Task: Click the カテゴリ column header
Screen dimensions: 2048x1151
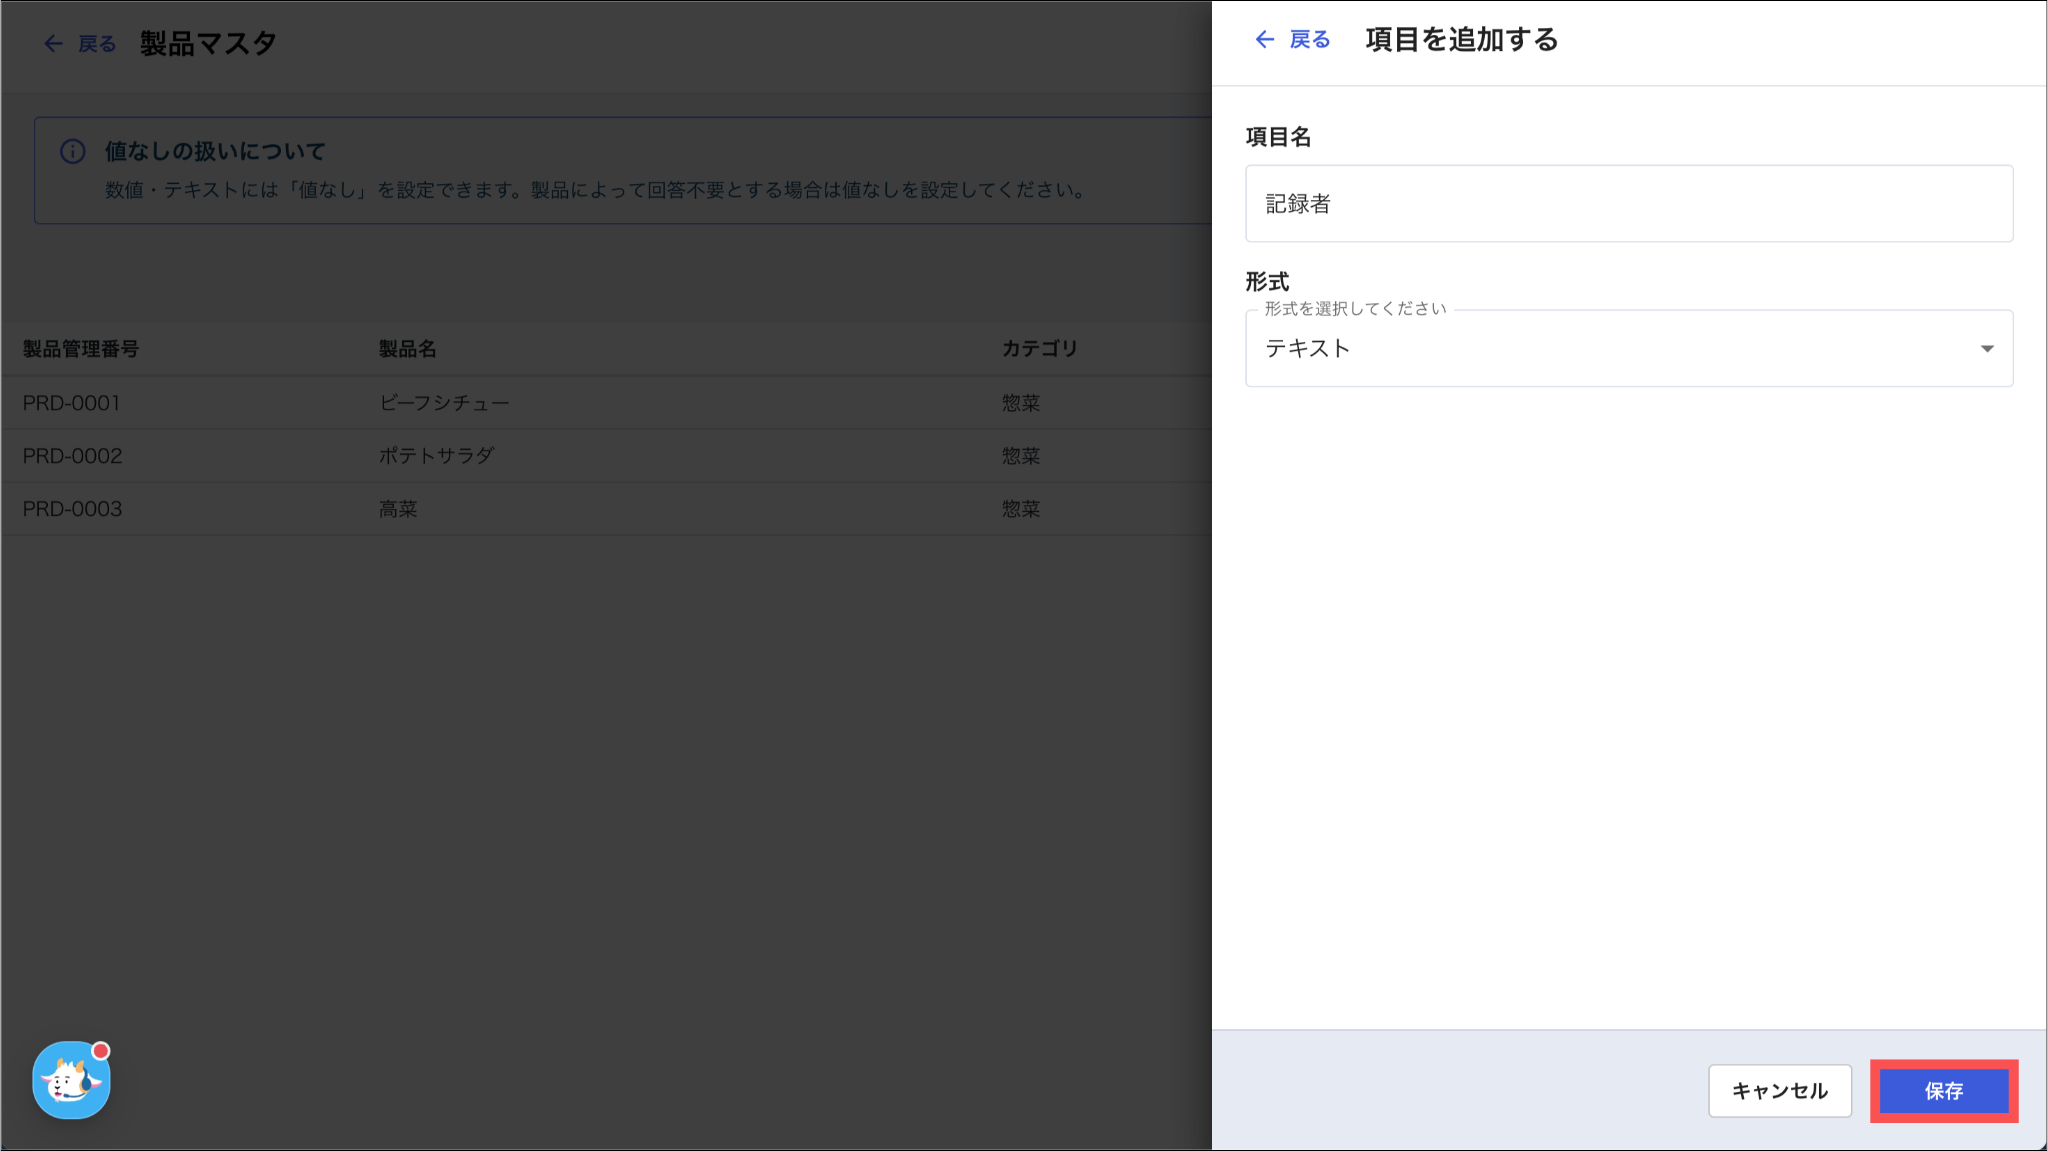Action: tap(1039, 349)
